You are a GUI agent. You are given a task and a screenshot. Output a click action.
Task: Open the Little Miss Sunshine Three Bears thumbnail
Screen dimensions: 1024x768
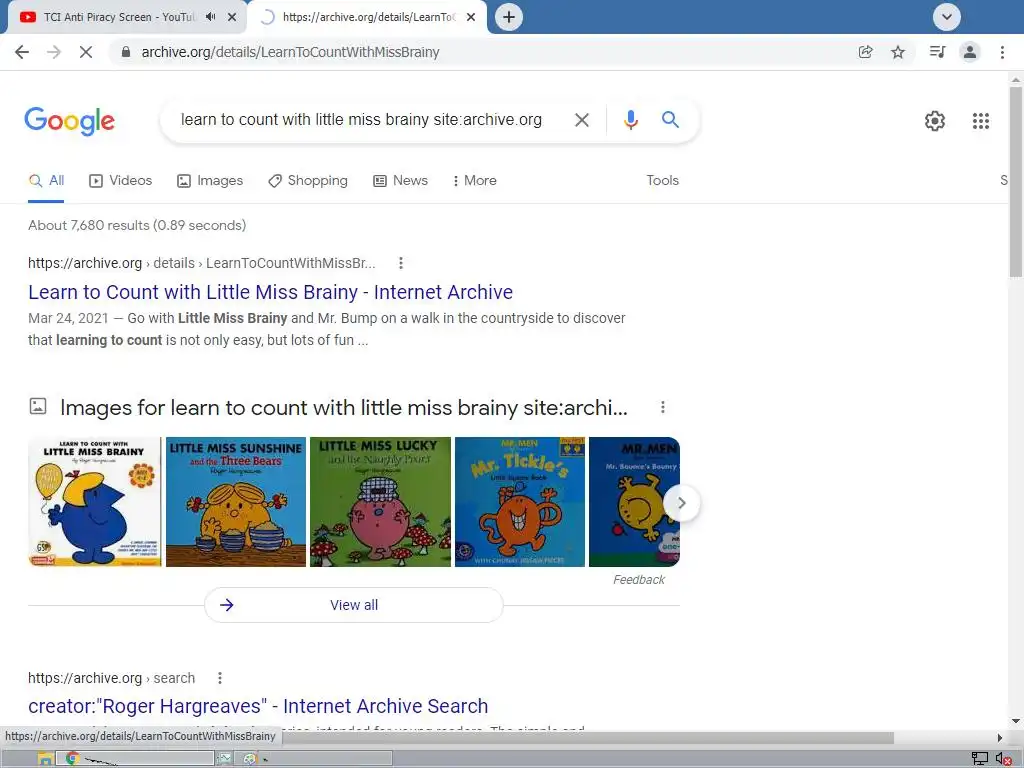[x=236, y=502]
